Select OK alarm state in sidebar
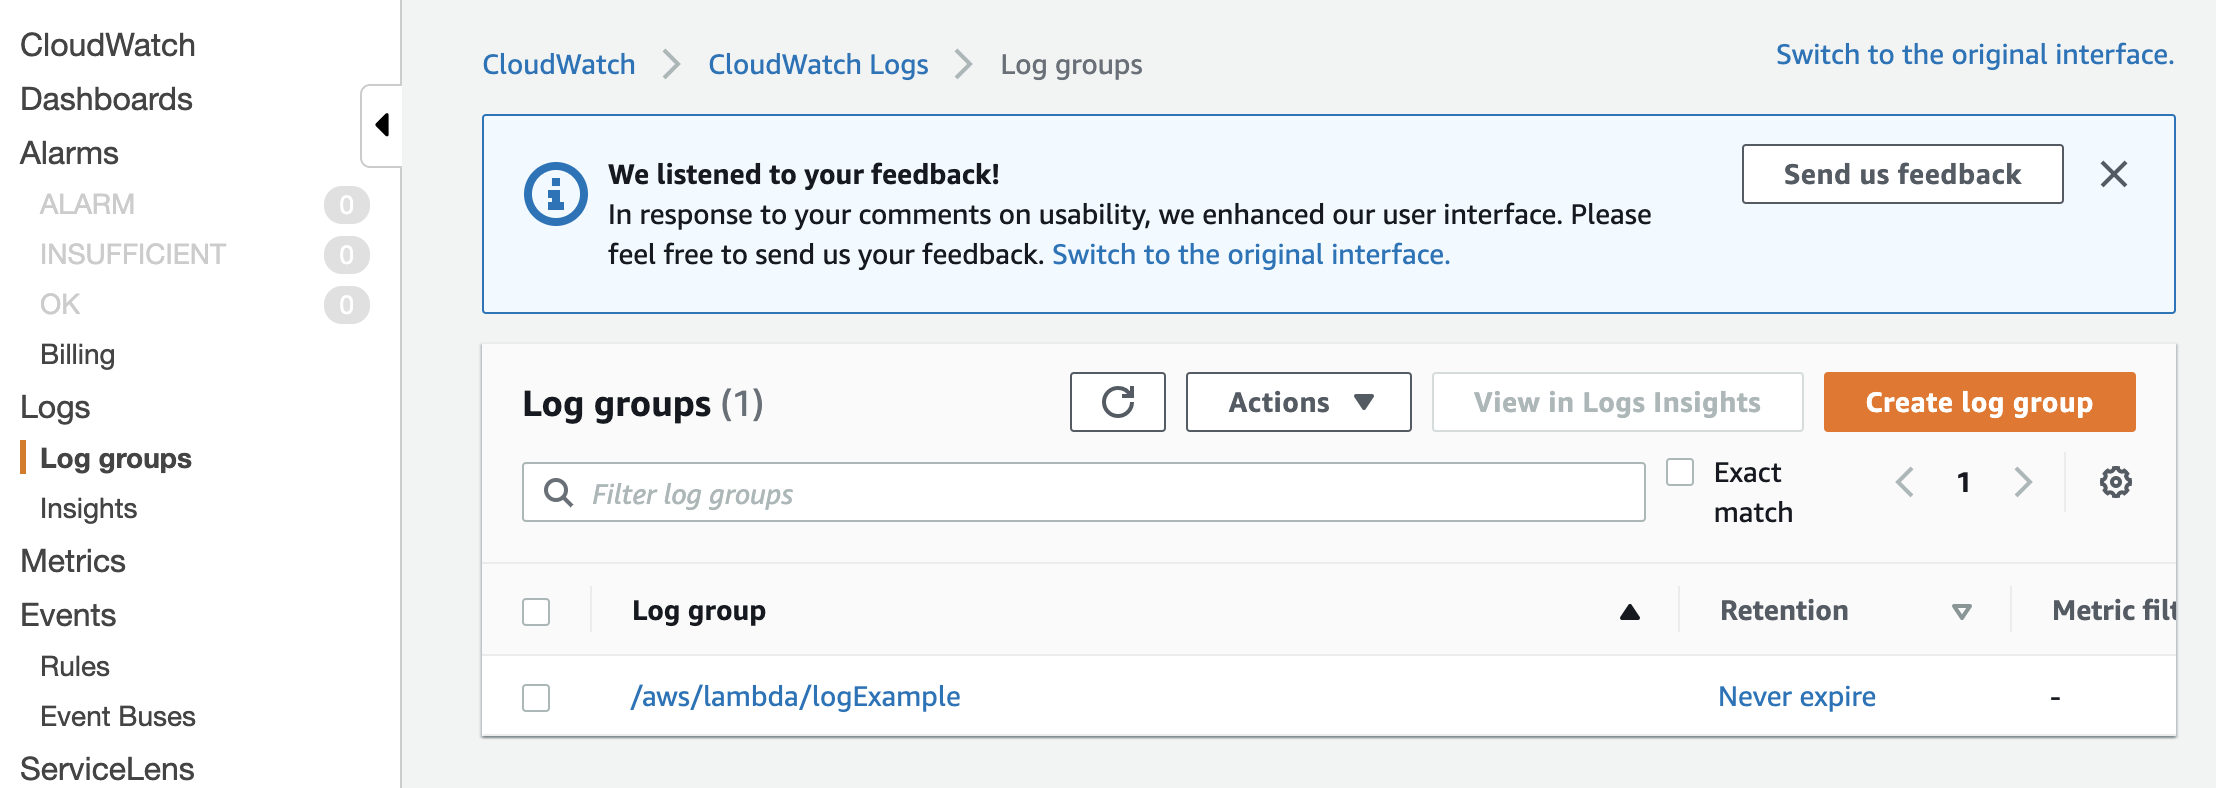Image resolution: width=2216 pixels, height=788 pixels. [60, 304]
